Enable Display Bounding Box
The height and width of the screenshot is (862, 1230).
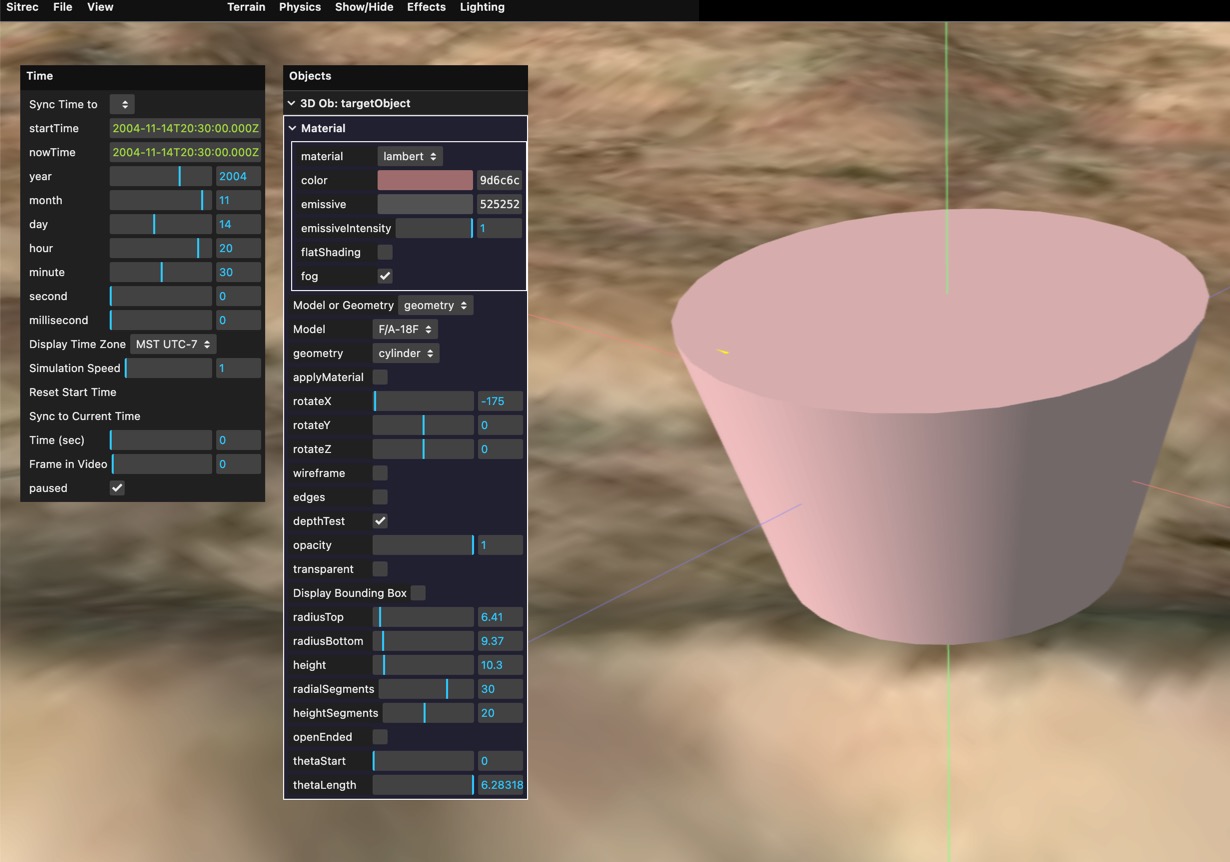click(x=417, y=593)
